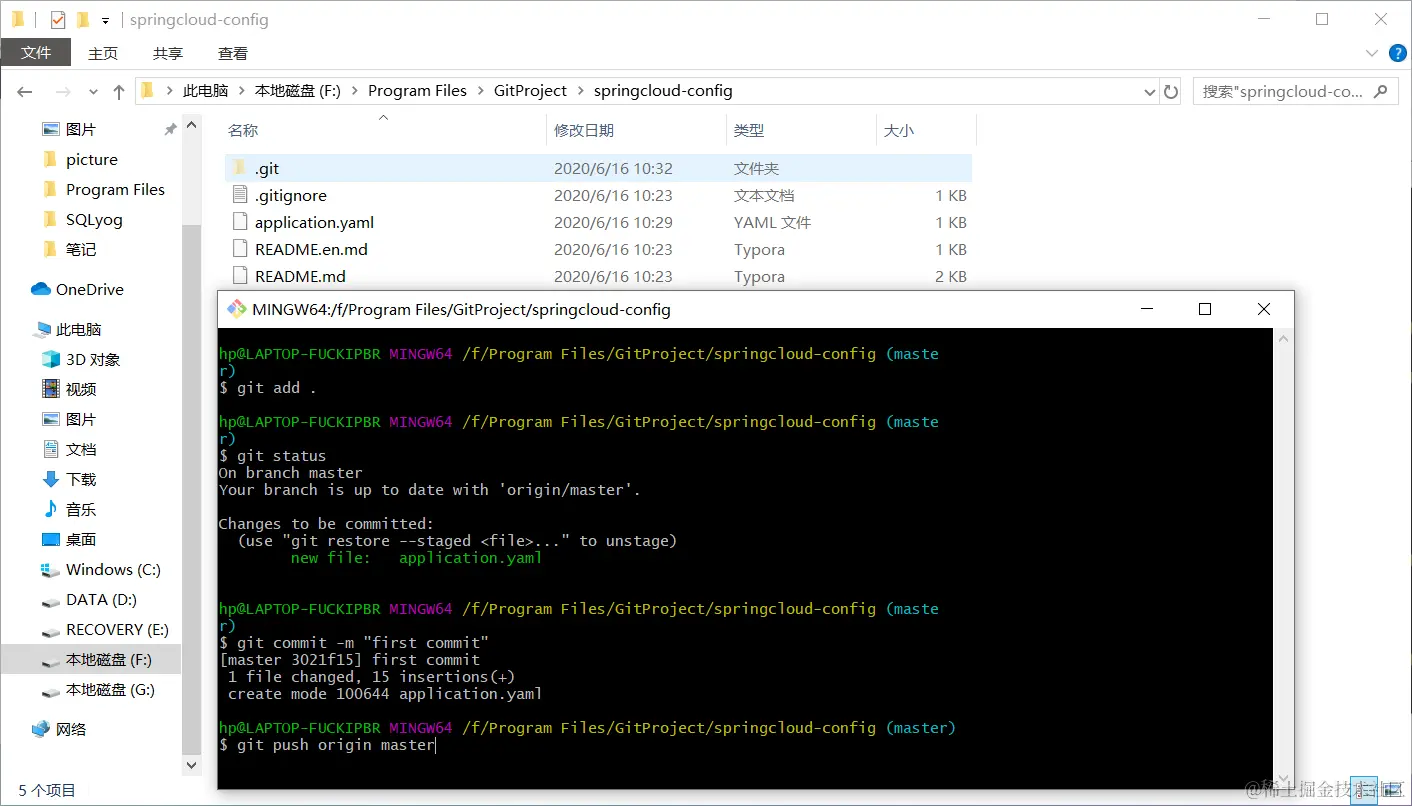Open 笔记 folder in sidebar
The height and width of the screenshot is (806, 1412).
point(81,249)
